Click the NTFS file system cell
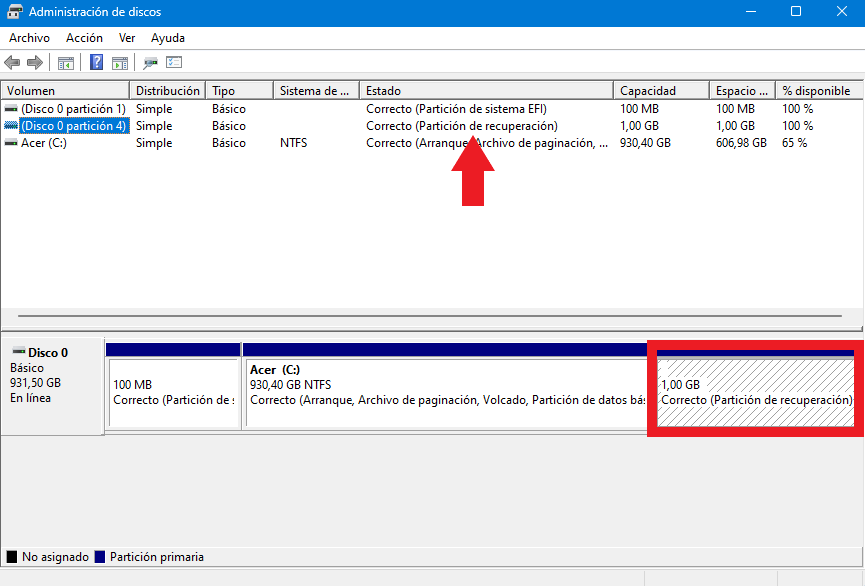Screen dimensions: 865x586 [293, 143]
